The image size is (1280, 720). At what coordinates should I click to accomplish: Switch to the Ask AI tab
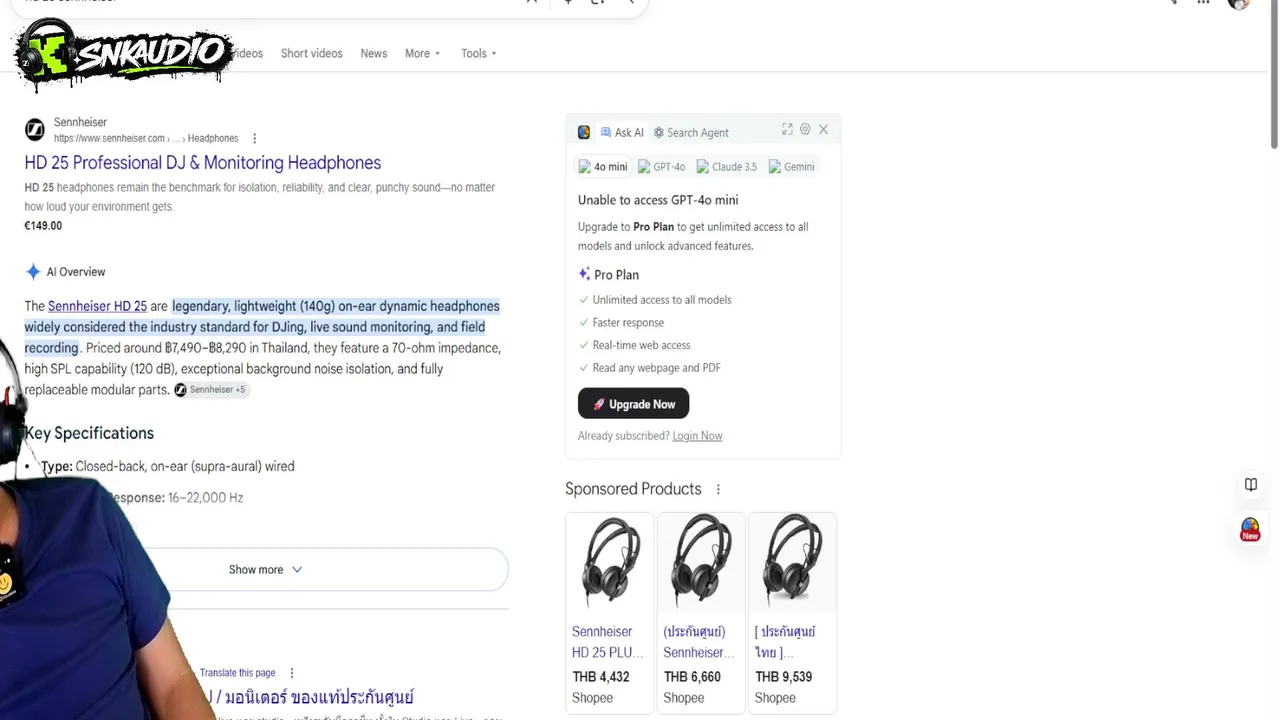click(622, 132)
